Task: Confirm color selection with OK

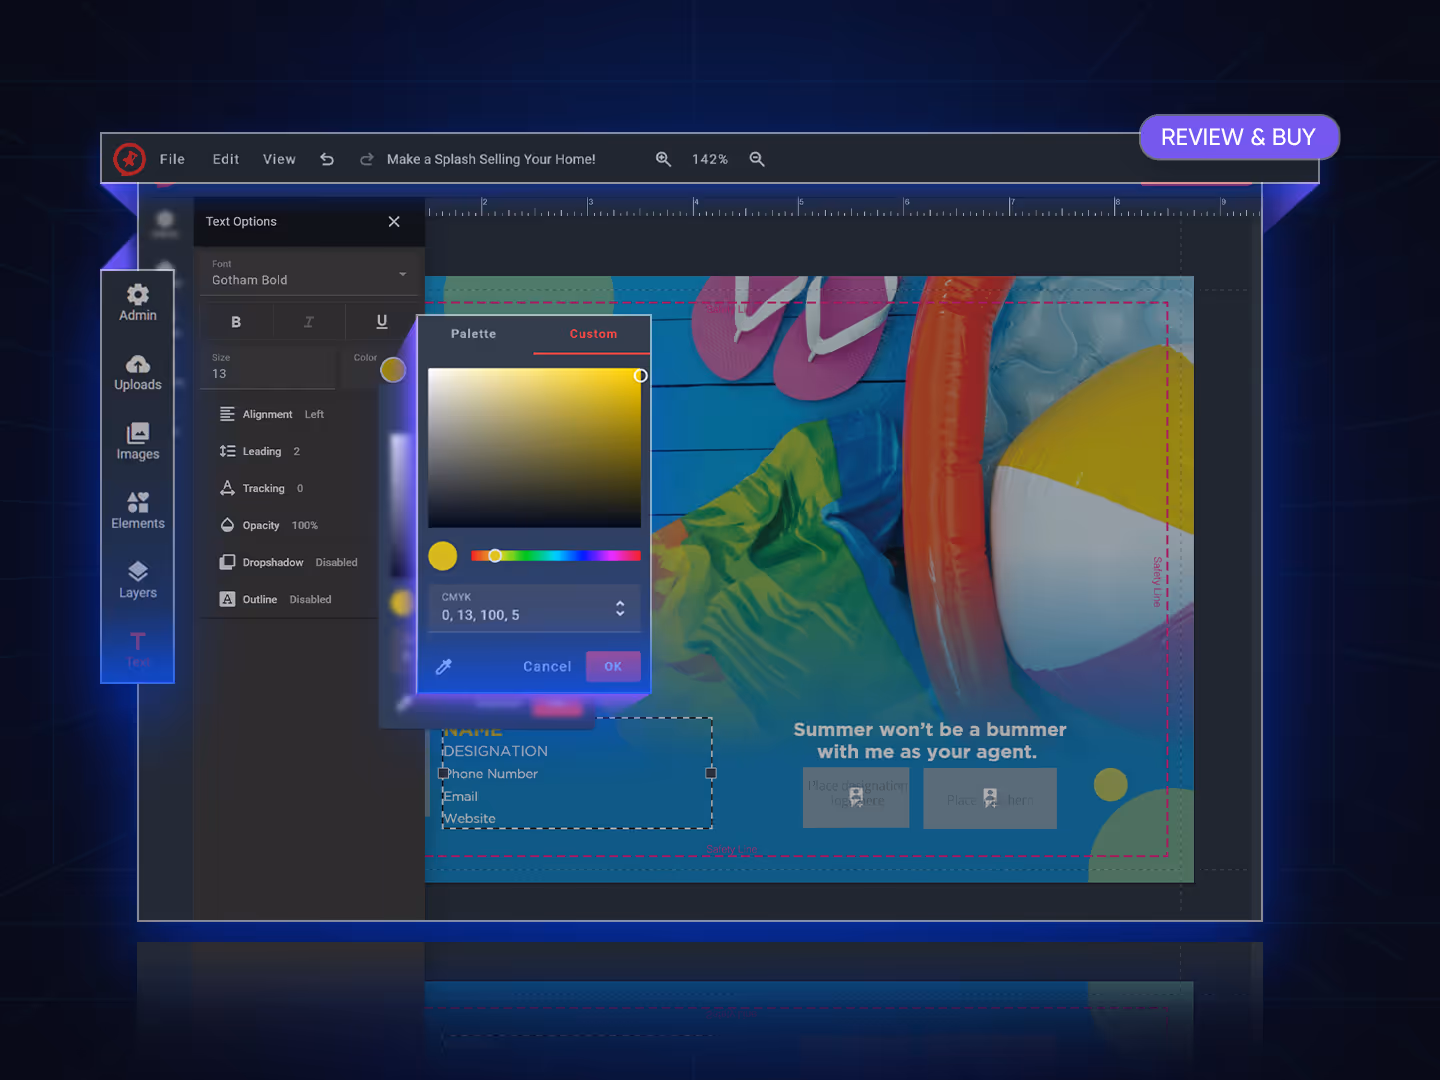Action: coord(613,666)
